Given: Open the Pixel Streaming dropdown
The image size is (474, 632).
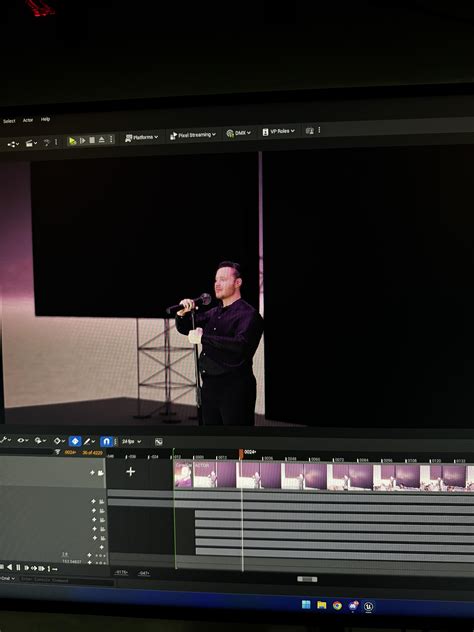Looking at the screenshot, I should tap(193, 135).
